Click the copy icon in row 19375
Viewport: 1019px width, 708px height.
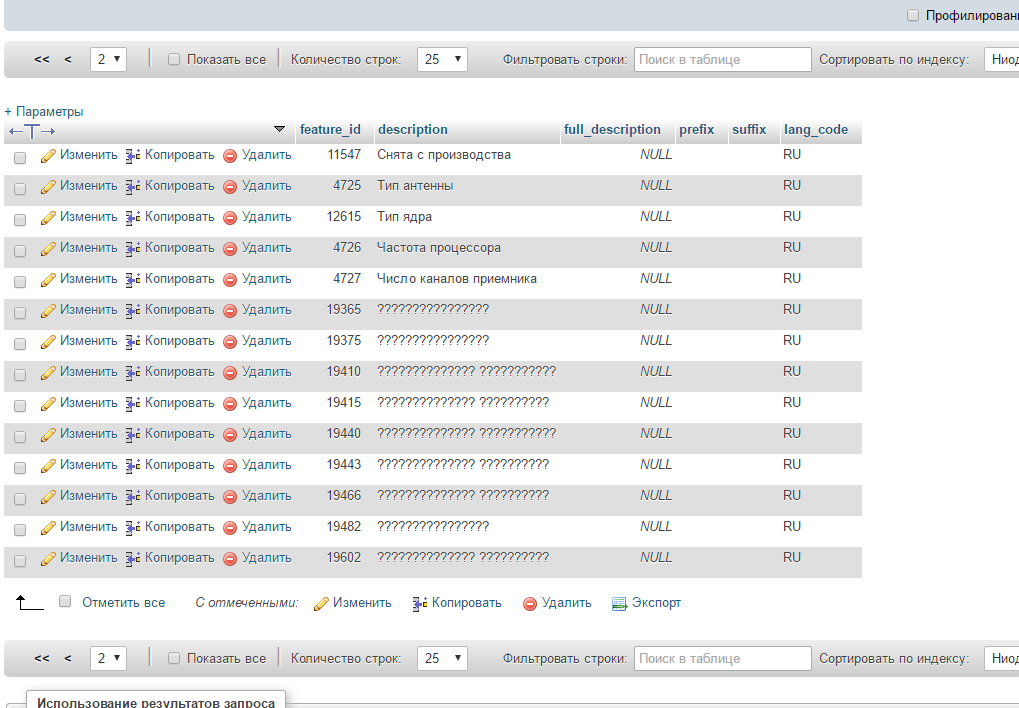click(x=133, y=342)
